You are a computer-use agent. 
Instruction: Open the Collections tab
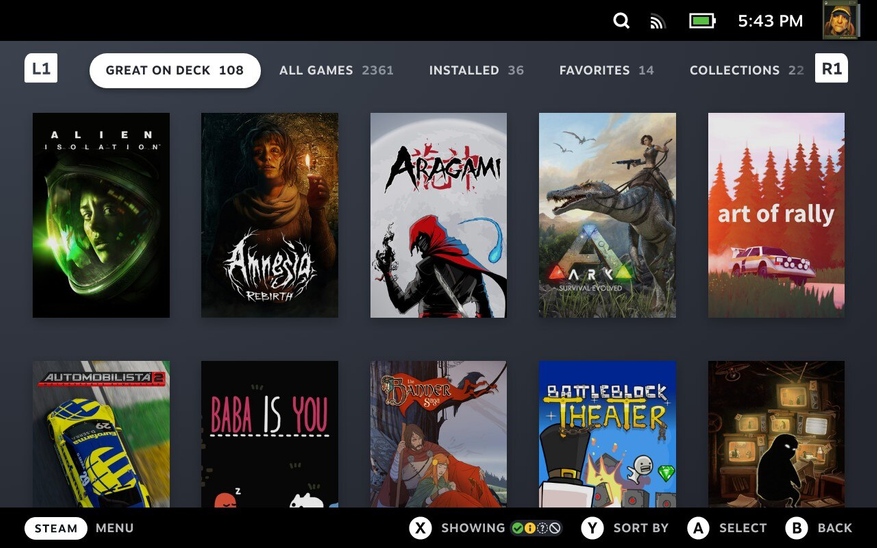(746, 70)
